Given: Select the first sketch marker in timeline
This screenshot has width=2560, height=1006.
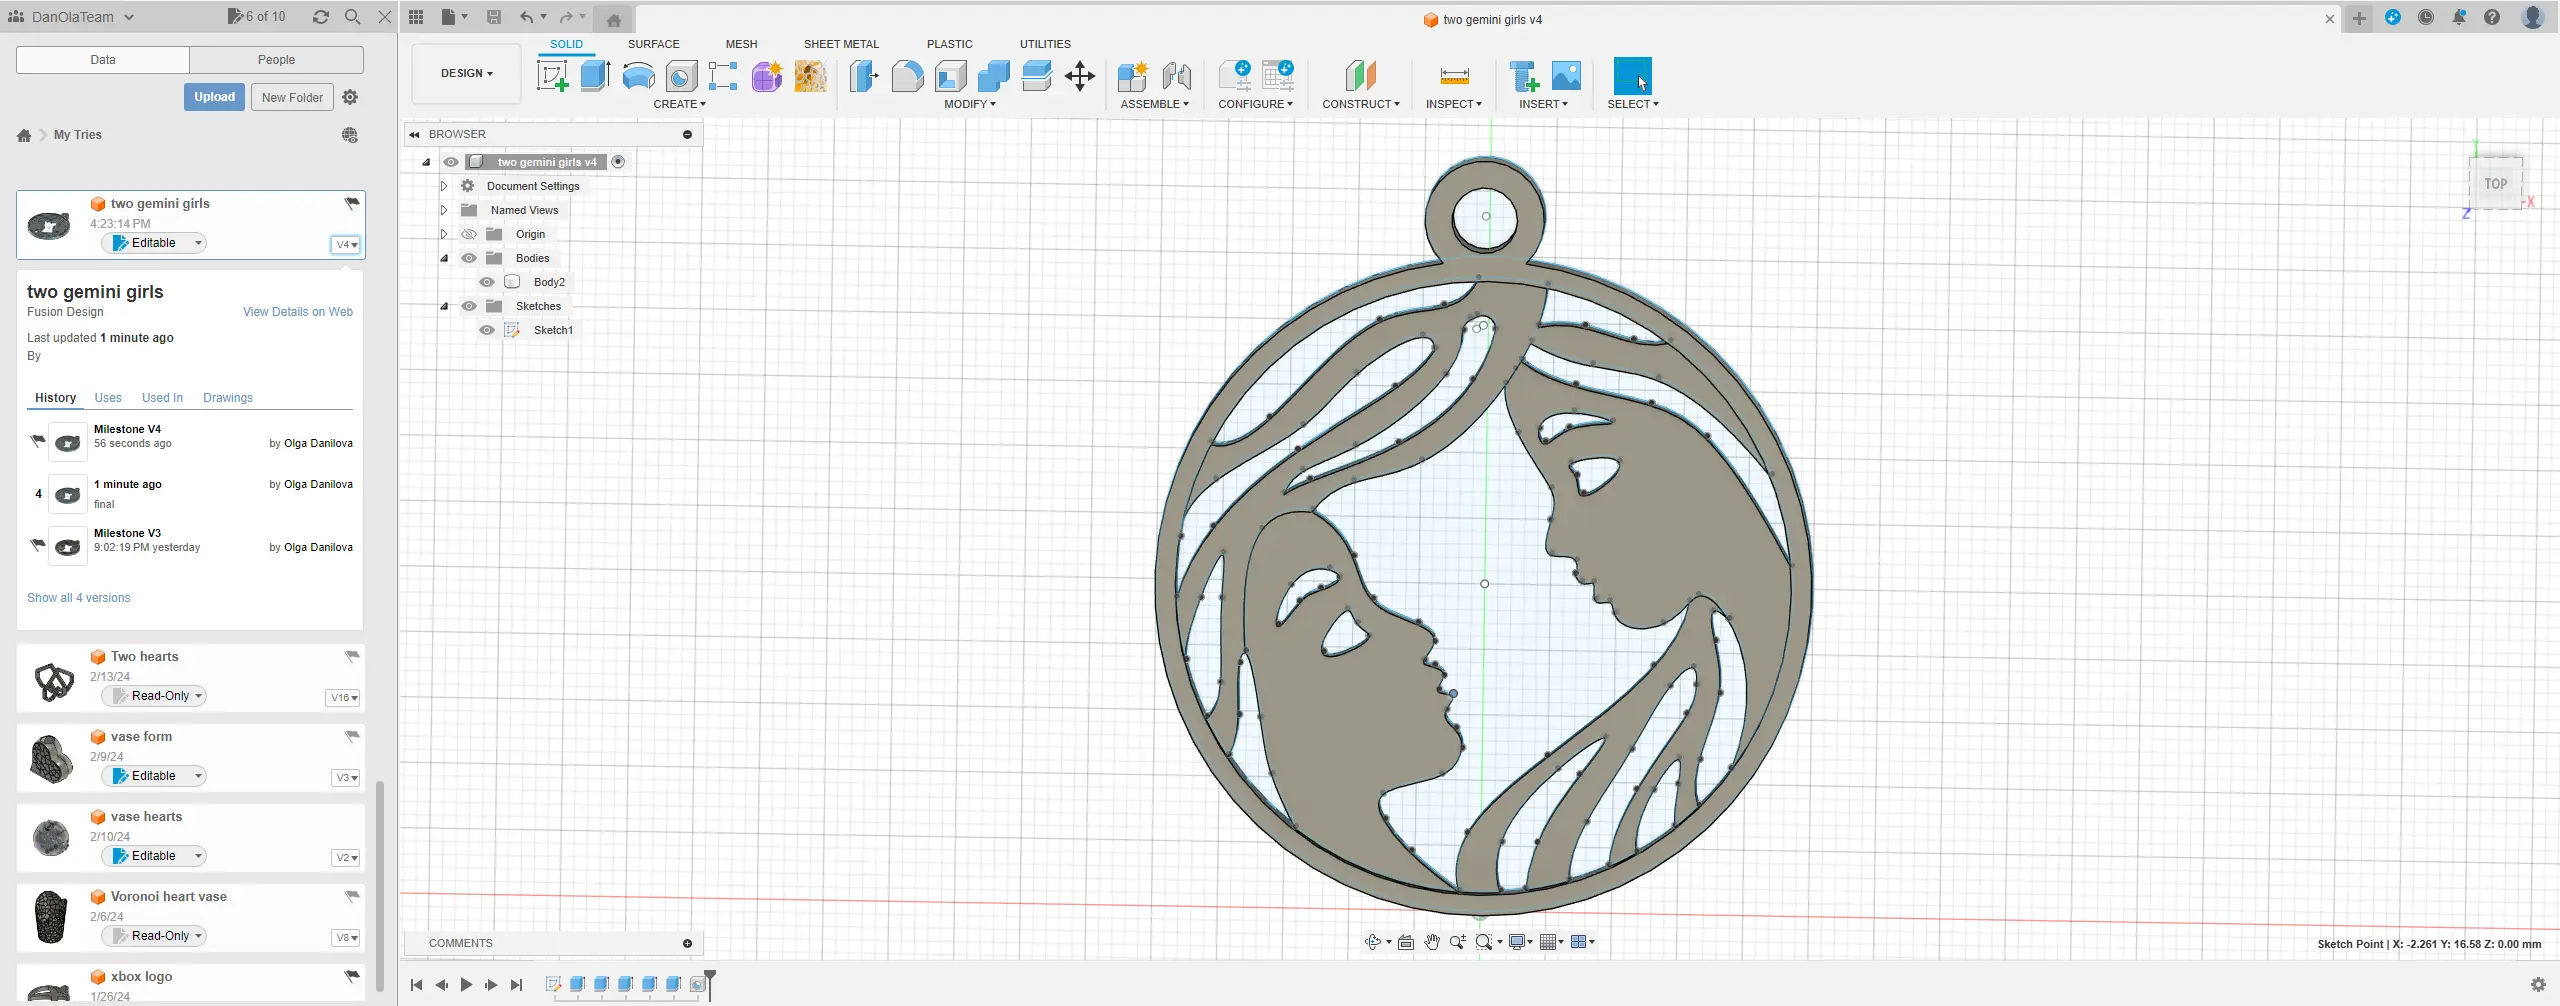Looking at the screenshot, I should tap(553, 985).
